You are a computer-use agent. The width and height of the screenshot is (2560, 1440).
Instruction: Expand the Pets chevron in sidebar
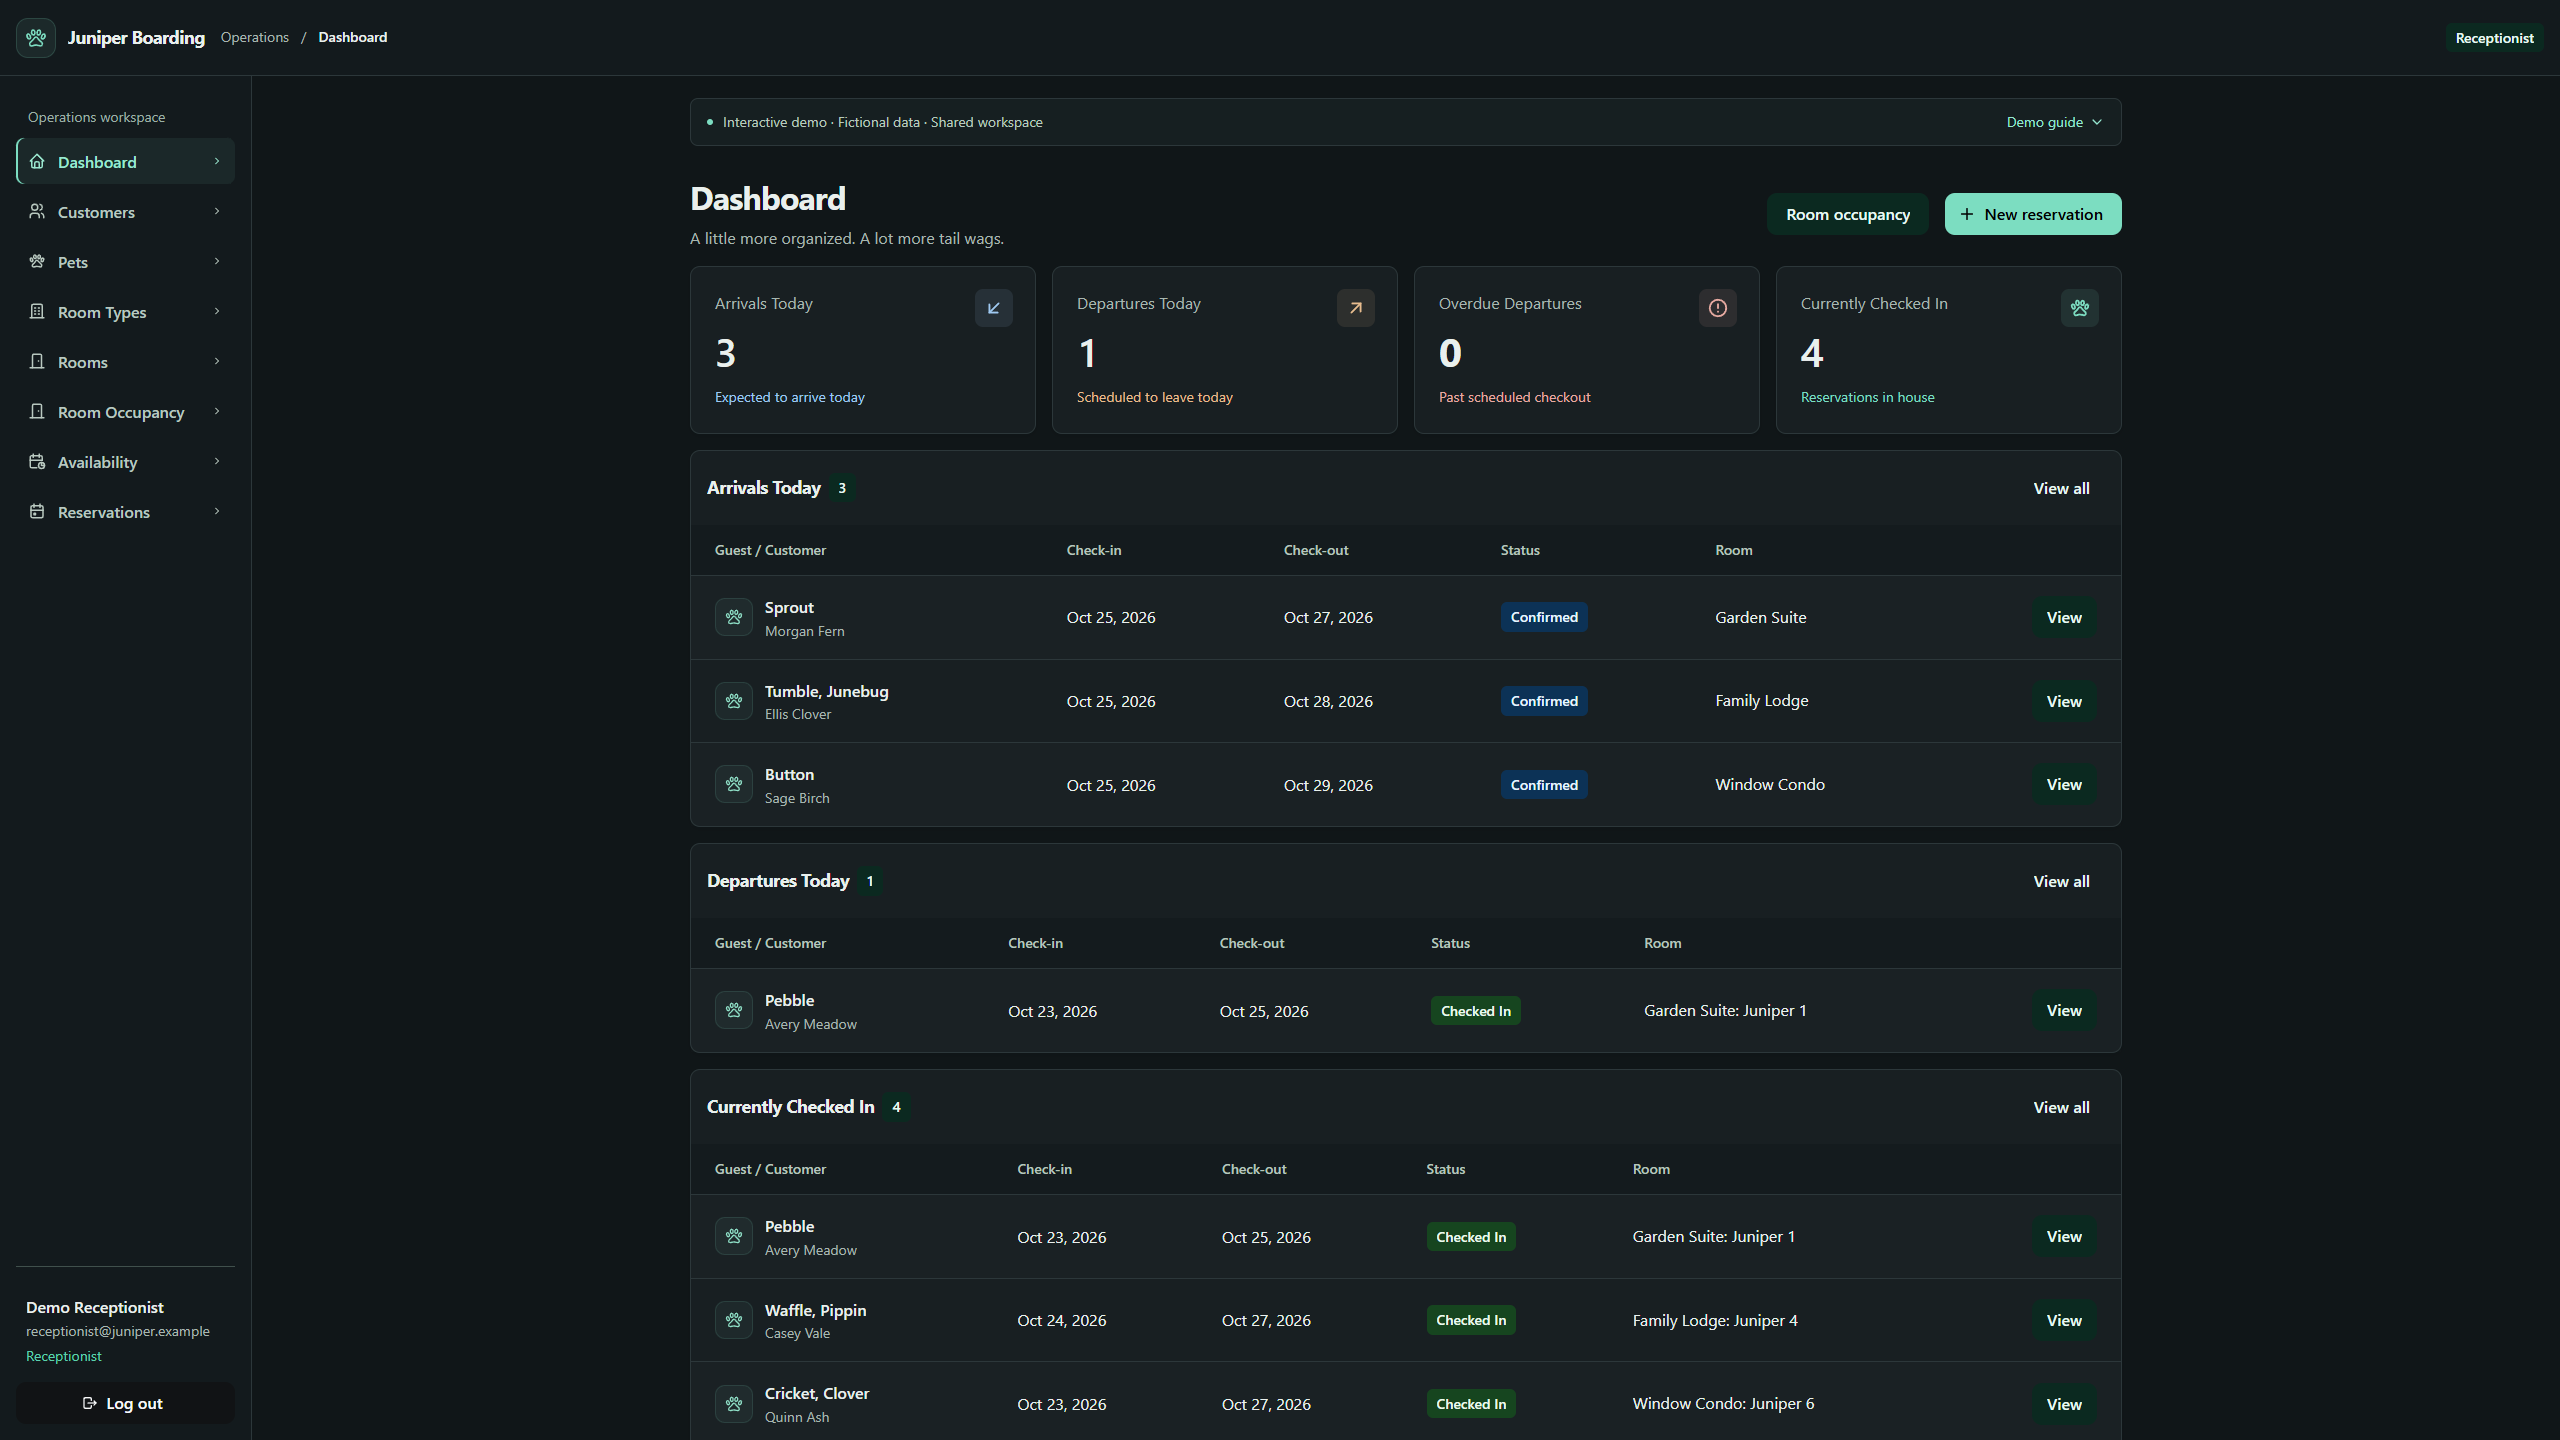pos(217,261)
